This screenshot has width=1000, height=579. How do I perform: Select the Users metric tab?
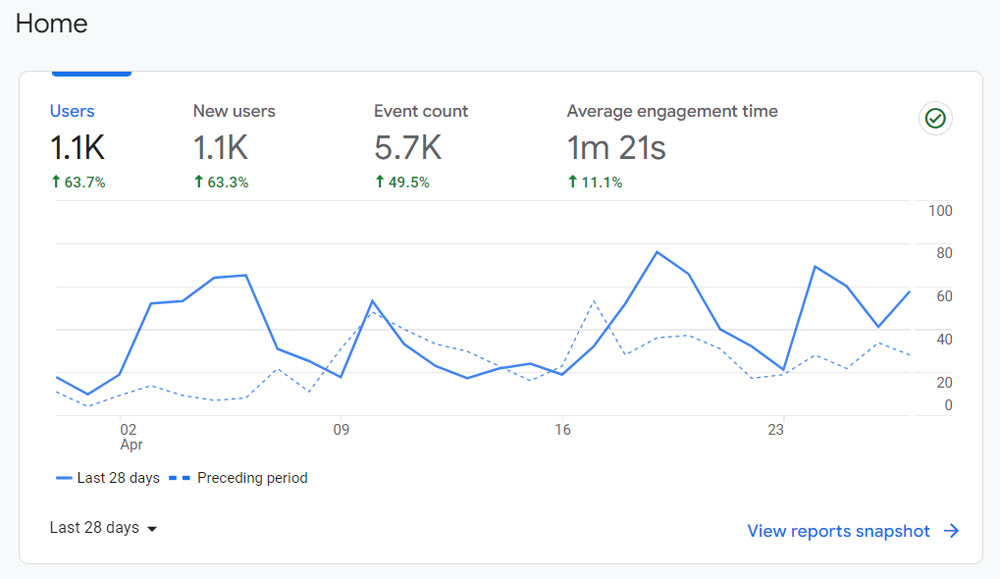tap(78, 148)
